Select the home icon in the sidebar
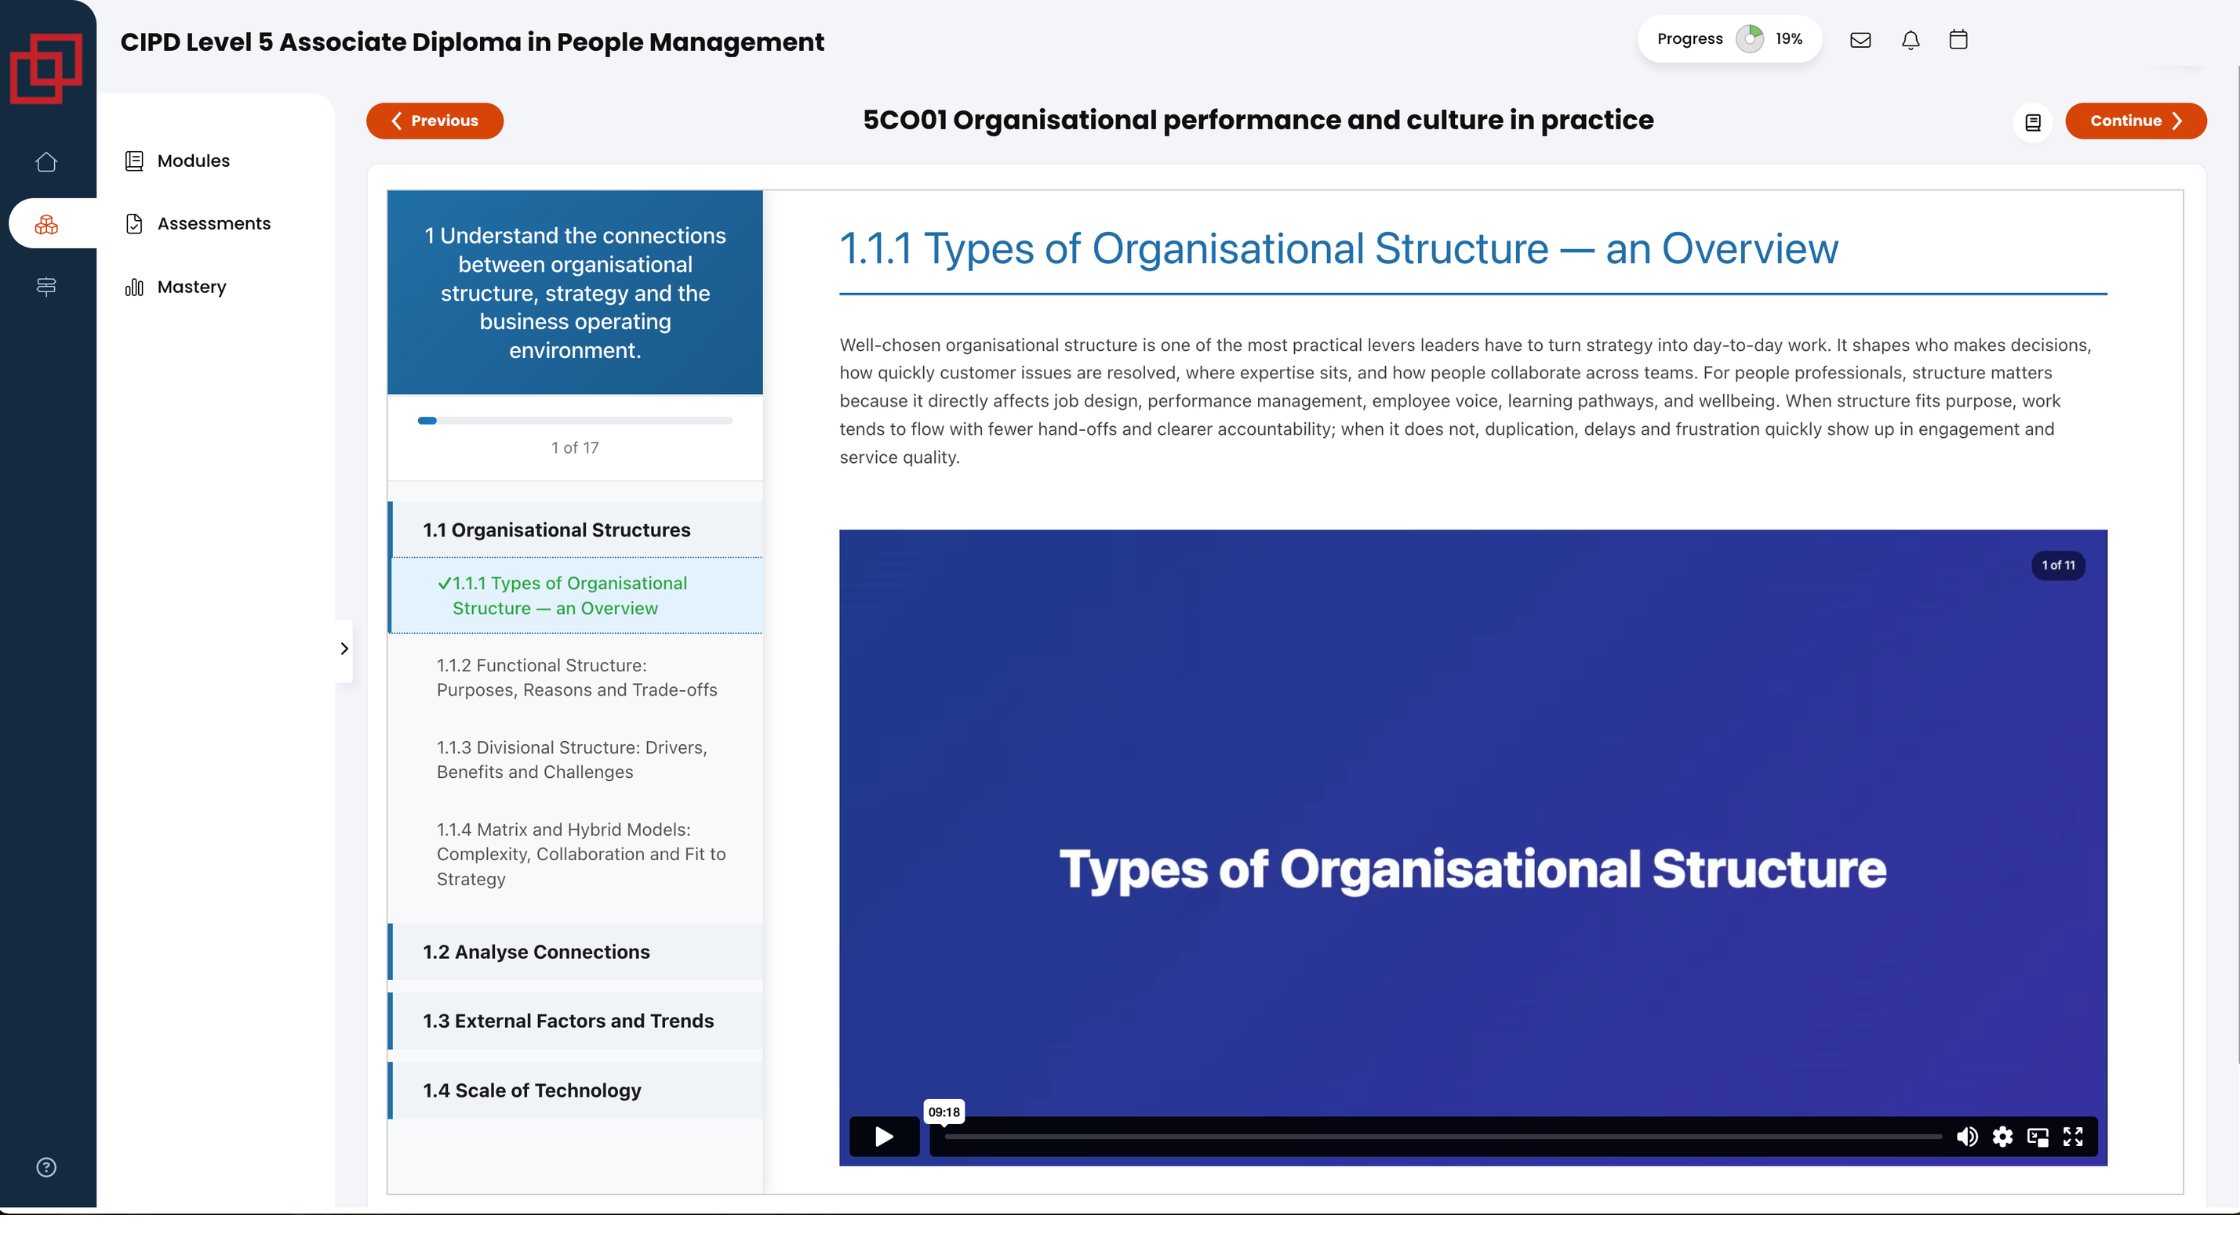 47,161
